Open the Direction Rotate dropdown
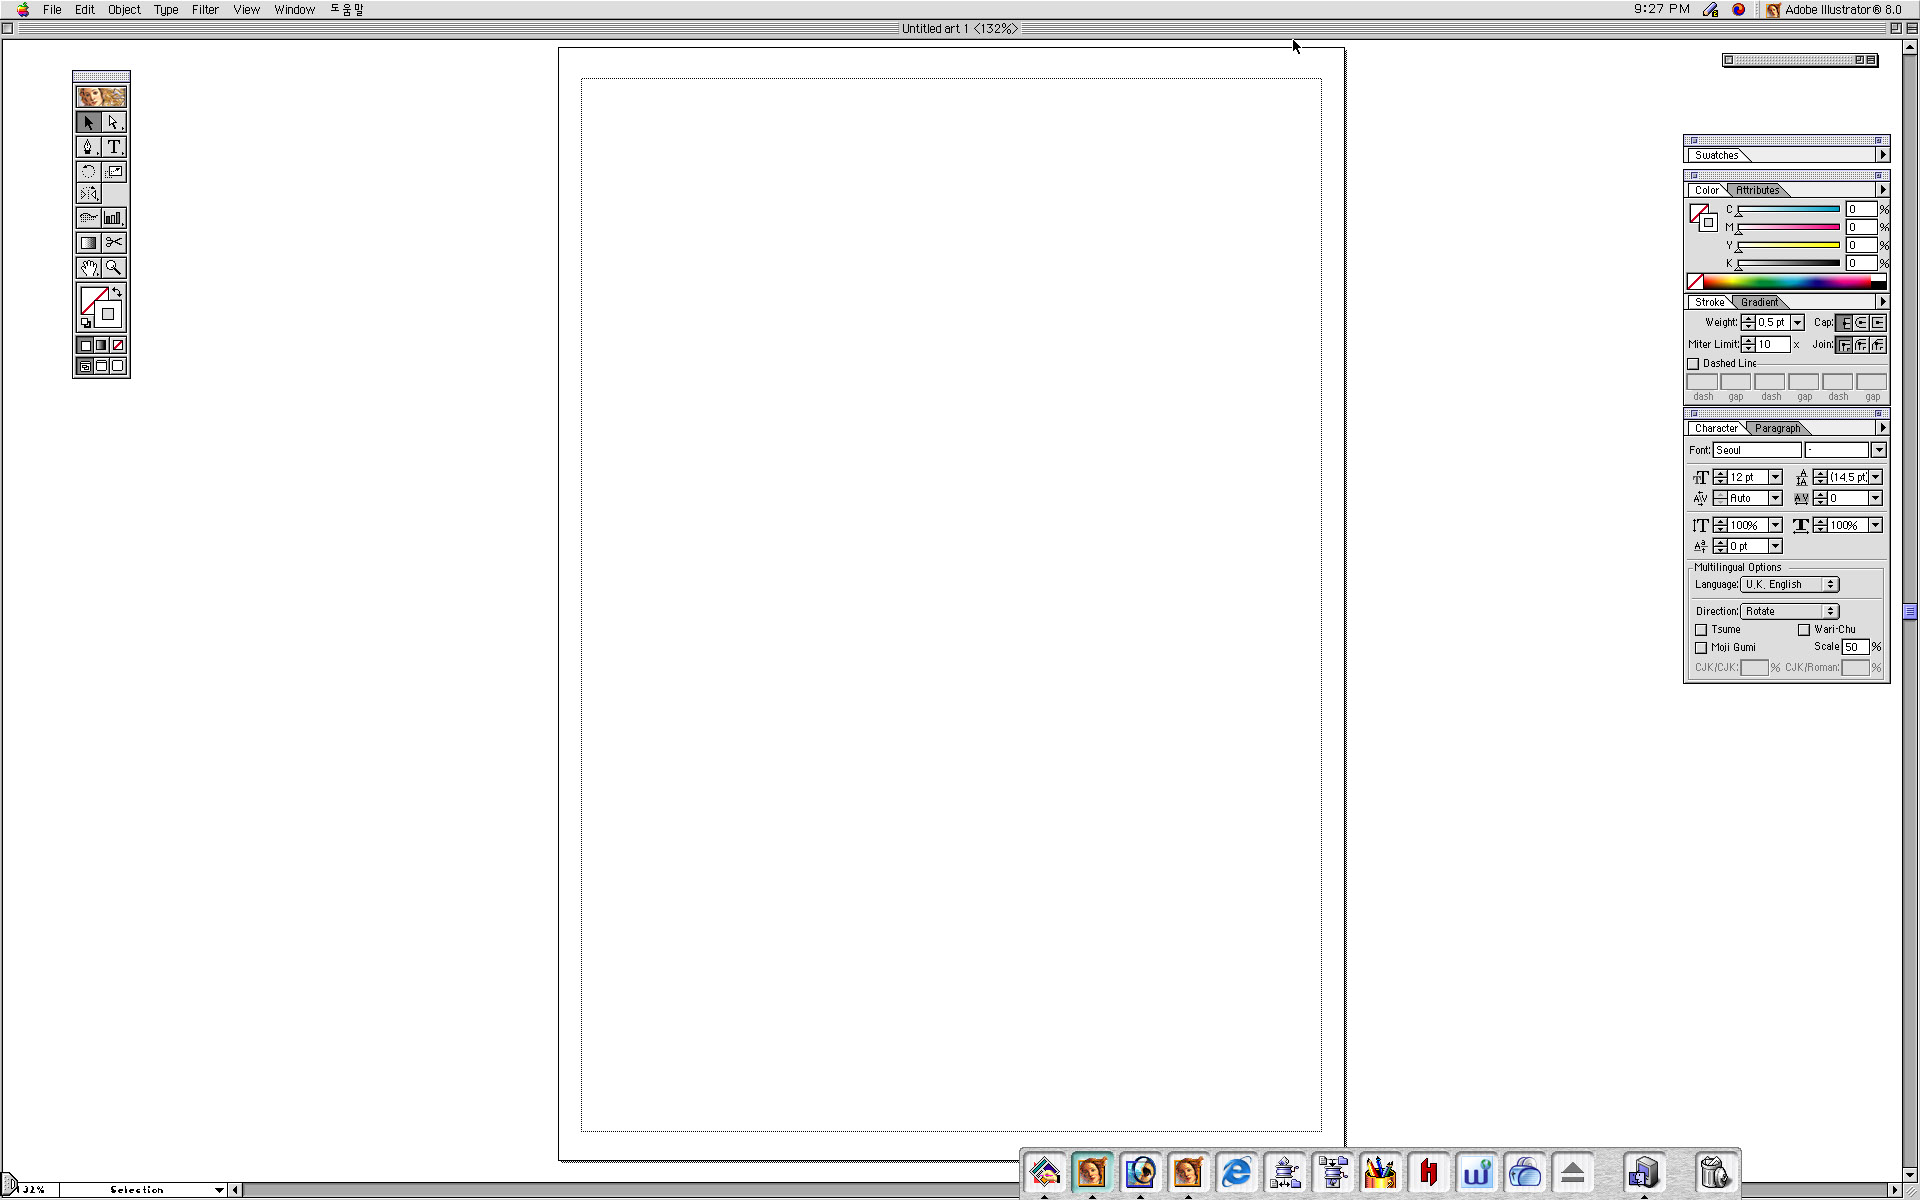1920x1200 pixels. click(1789, 611)
